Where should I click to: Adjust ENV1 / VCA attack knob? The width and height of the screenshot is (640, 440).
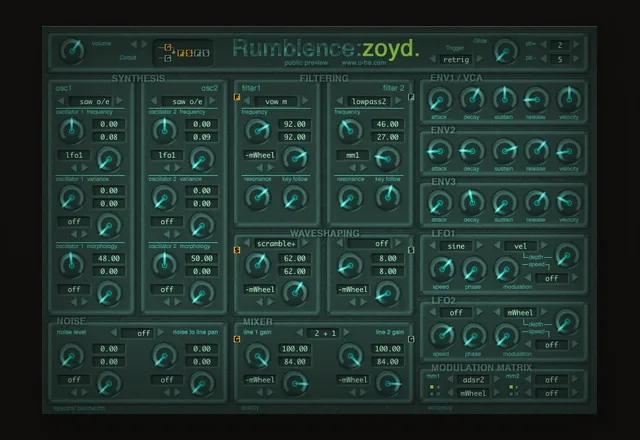click(439, 100)
